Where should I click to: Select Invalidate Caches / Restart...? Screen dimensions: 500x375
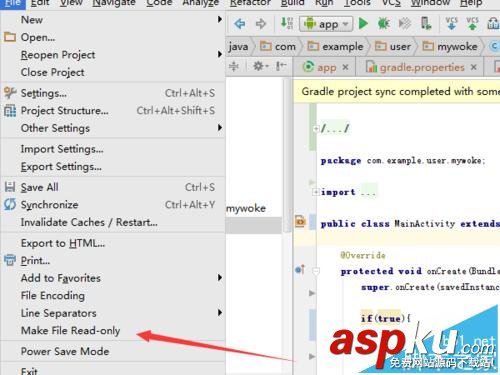point(113,222)
